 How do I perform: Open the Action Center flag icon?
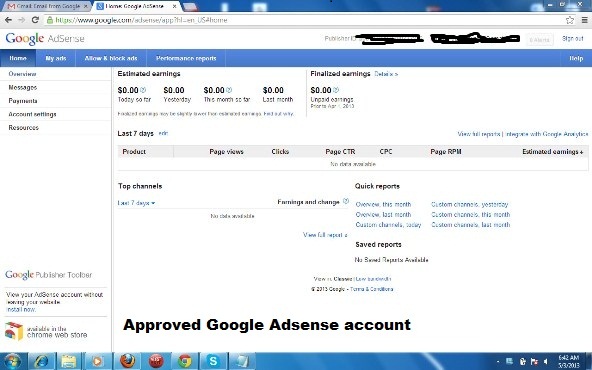coord(534,361)
